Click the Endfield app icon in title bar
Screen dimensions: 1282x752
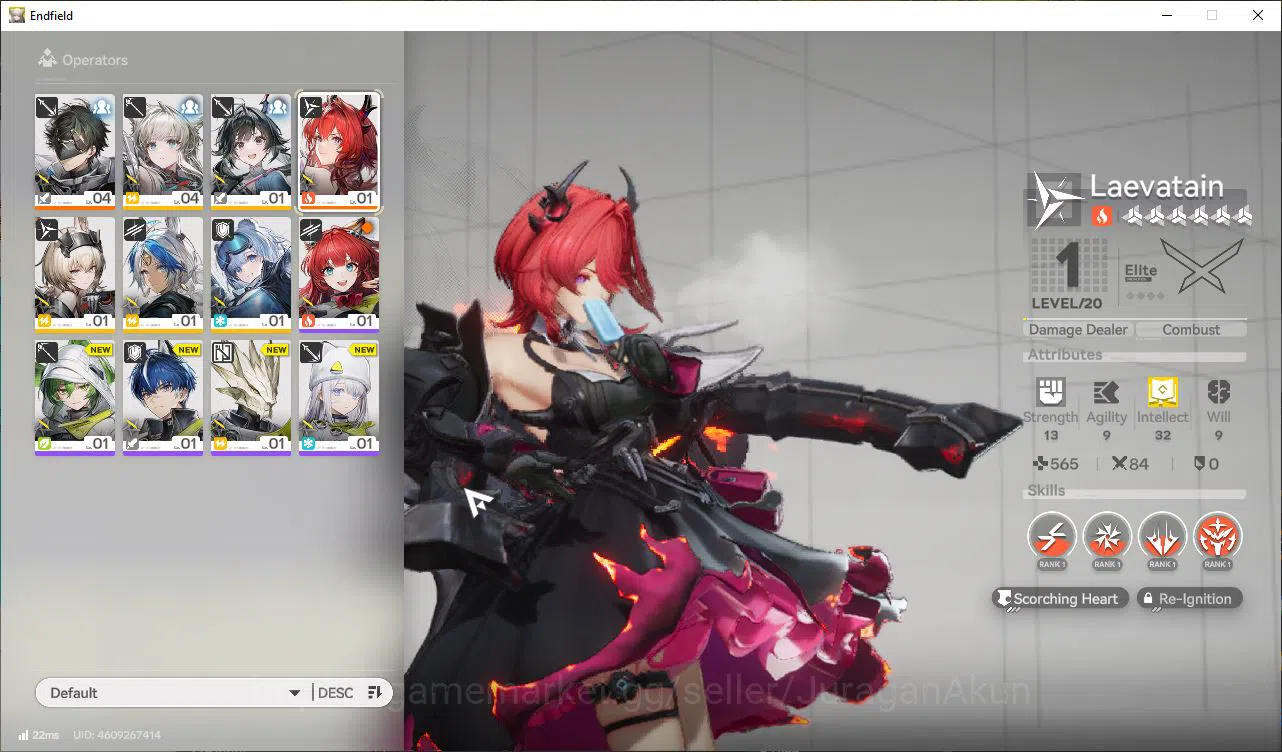(x=16, y=15)
